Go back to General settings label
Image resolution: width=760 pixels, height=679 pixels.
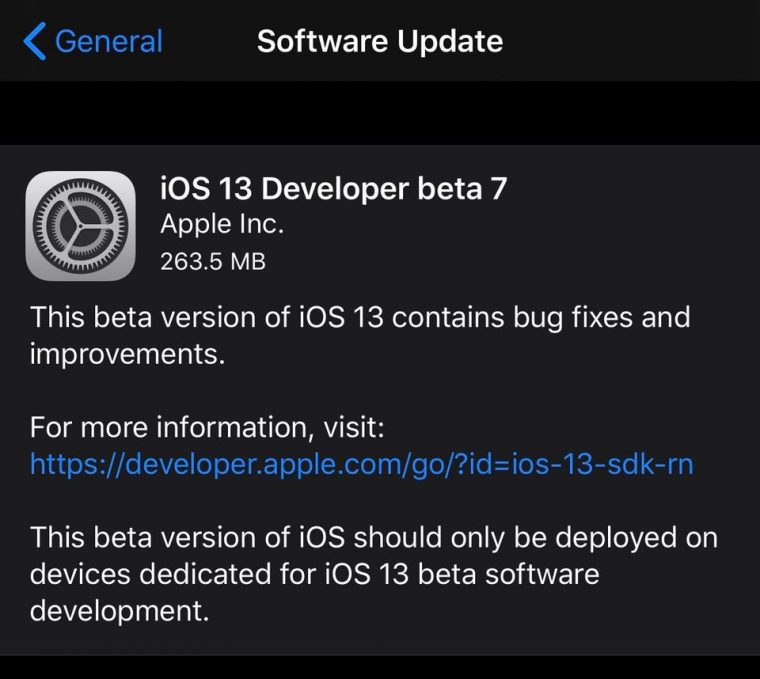tap(109, 41)
